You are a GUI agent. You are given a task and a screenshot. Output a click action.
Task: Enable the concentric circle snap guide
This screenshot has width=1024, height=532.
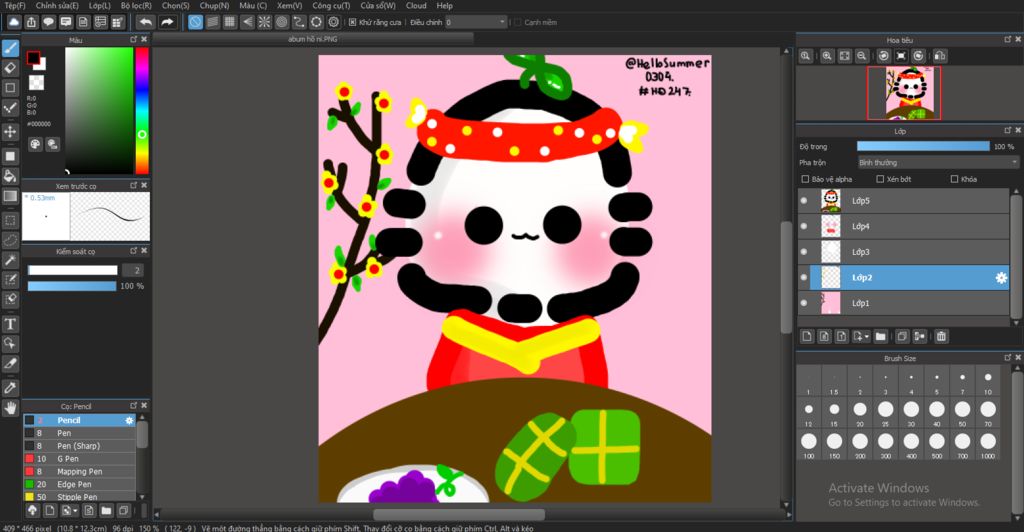pos(281,22)
